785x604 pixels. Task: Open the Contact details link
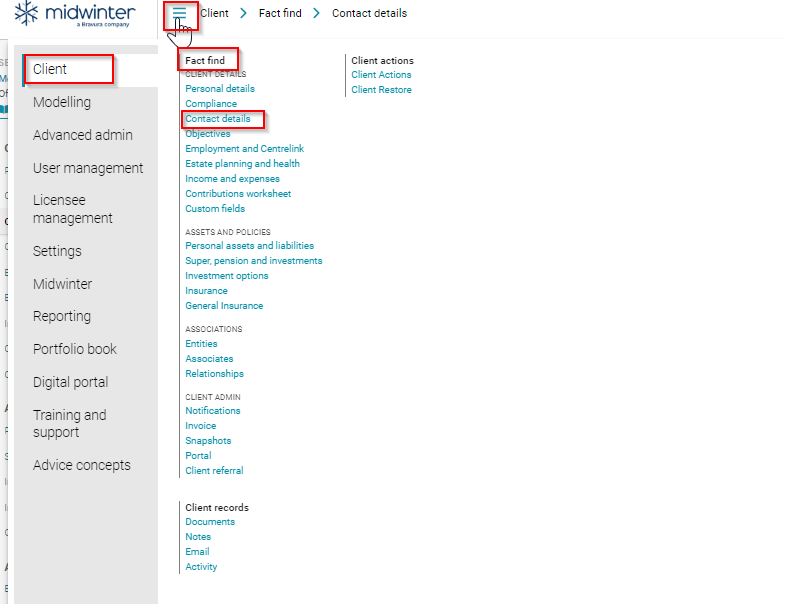click(x=218, y=119)
